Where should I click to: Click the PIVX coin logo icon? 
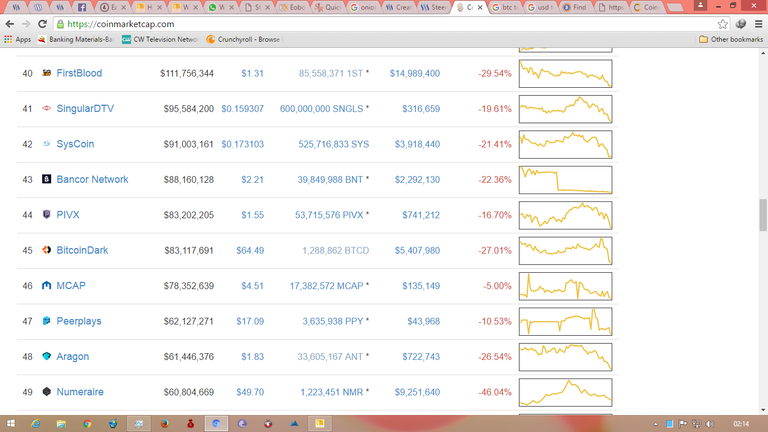(47, 215)
